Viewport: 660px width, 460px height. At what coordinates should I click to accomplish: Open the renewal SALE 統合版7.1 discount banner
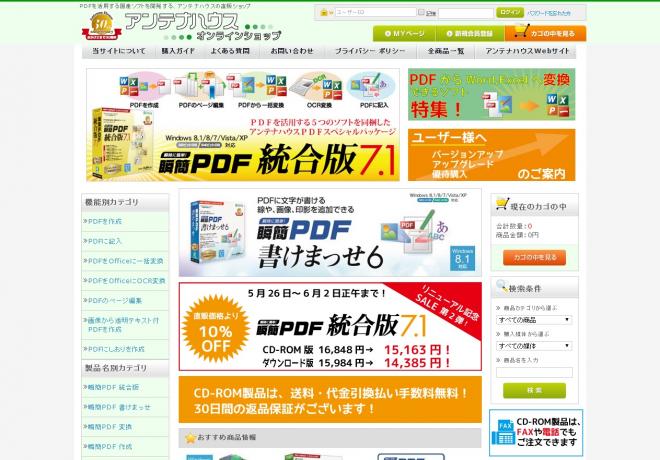click(330, 327)
